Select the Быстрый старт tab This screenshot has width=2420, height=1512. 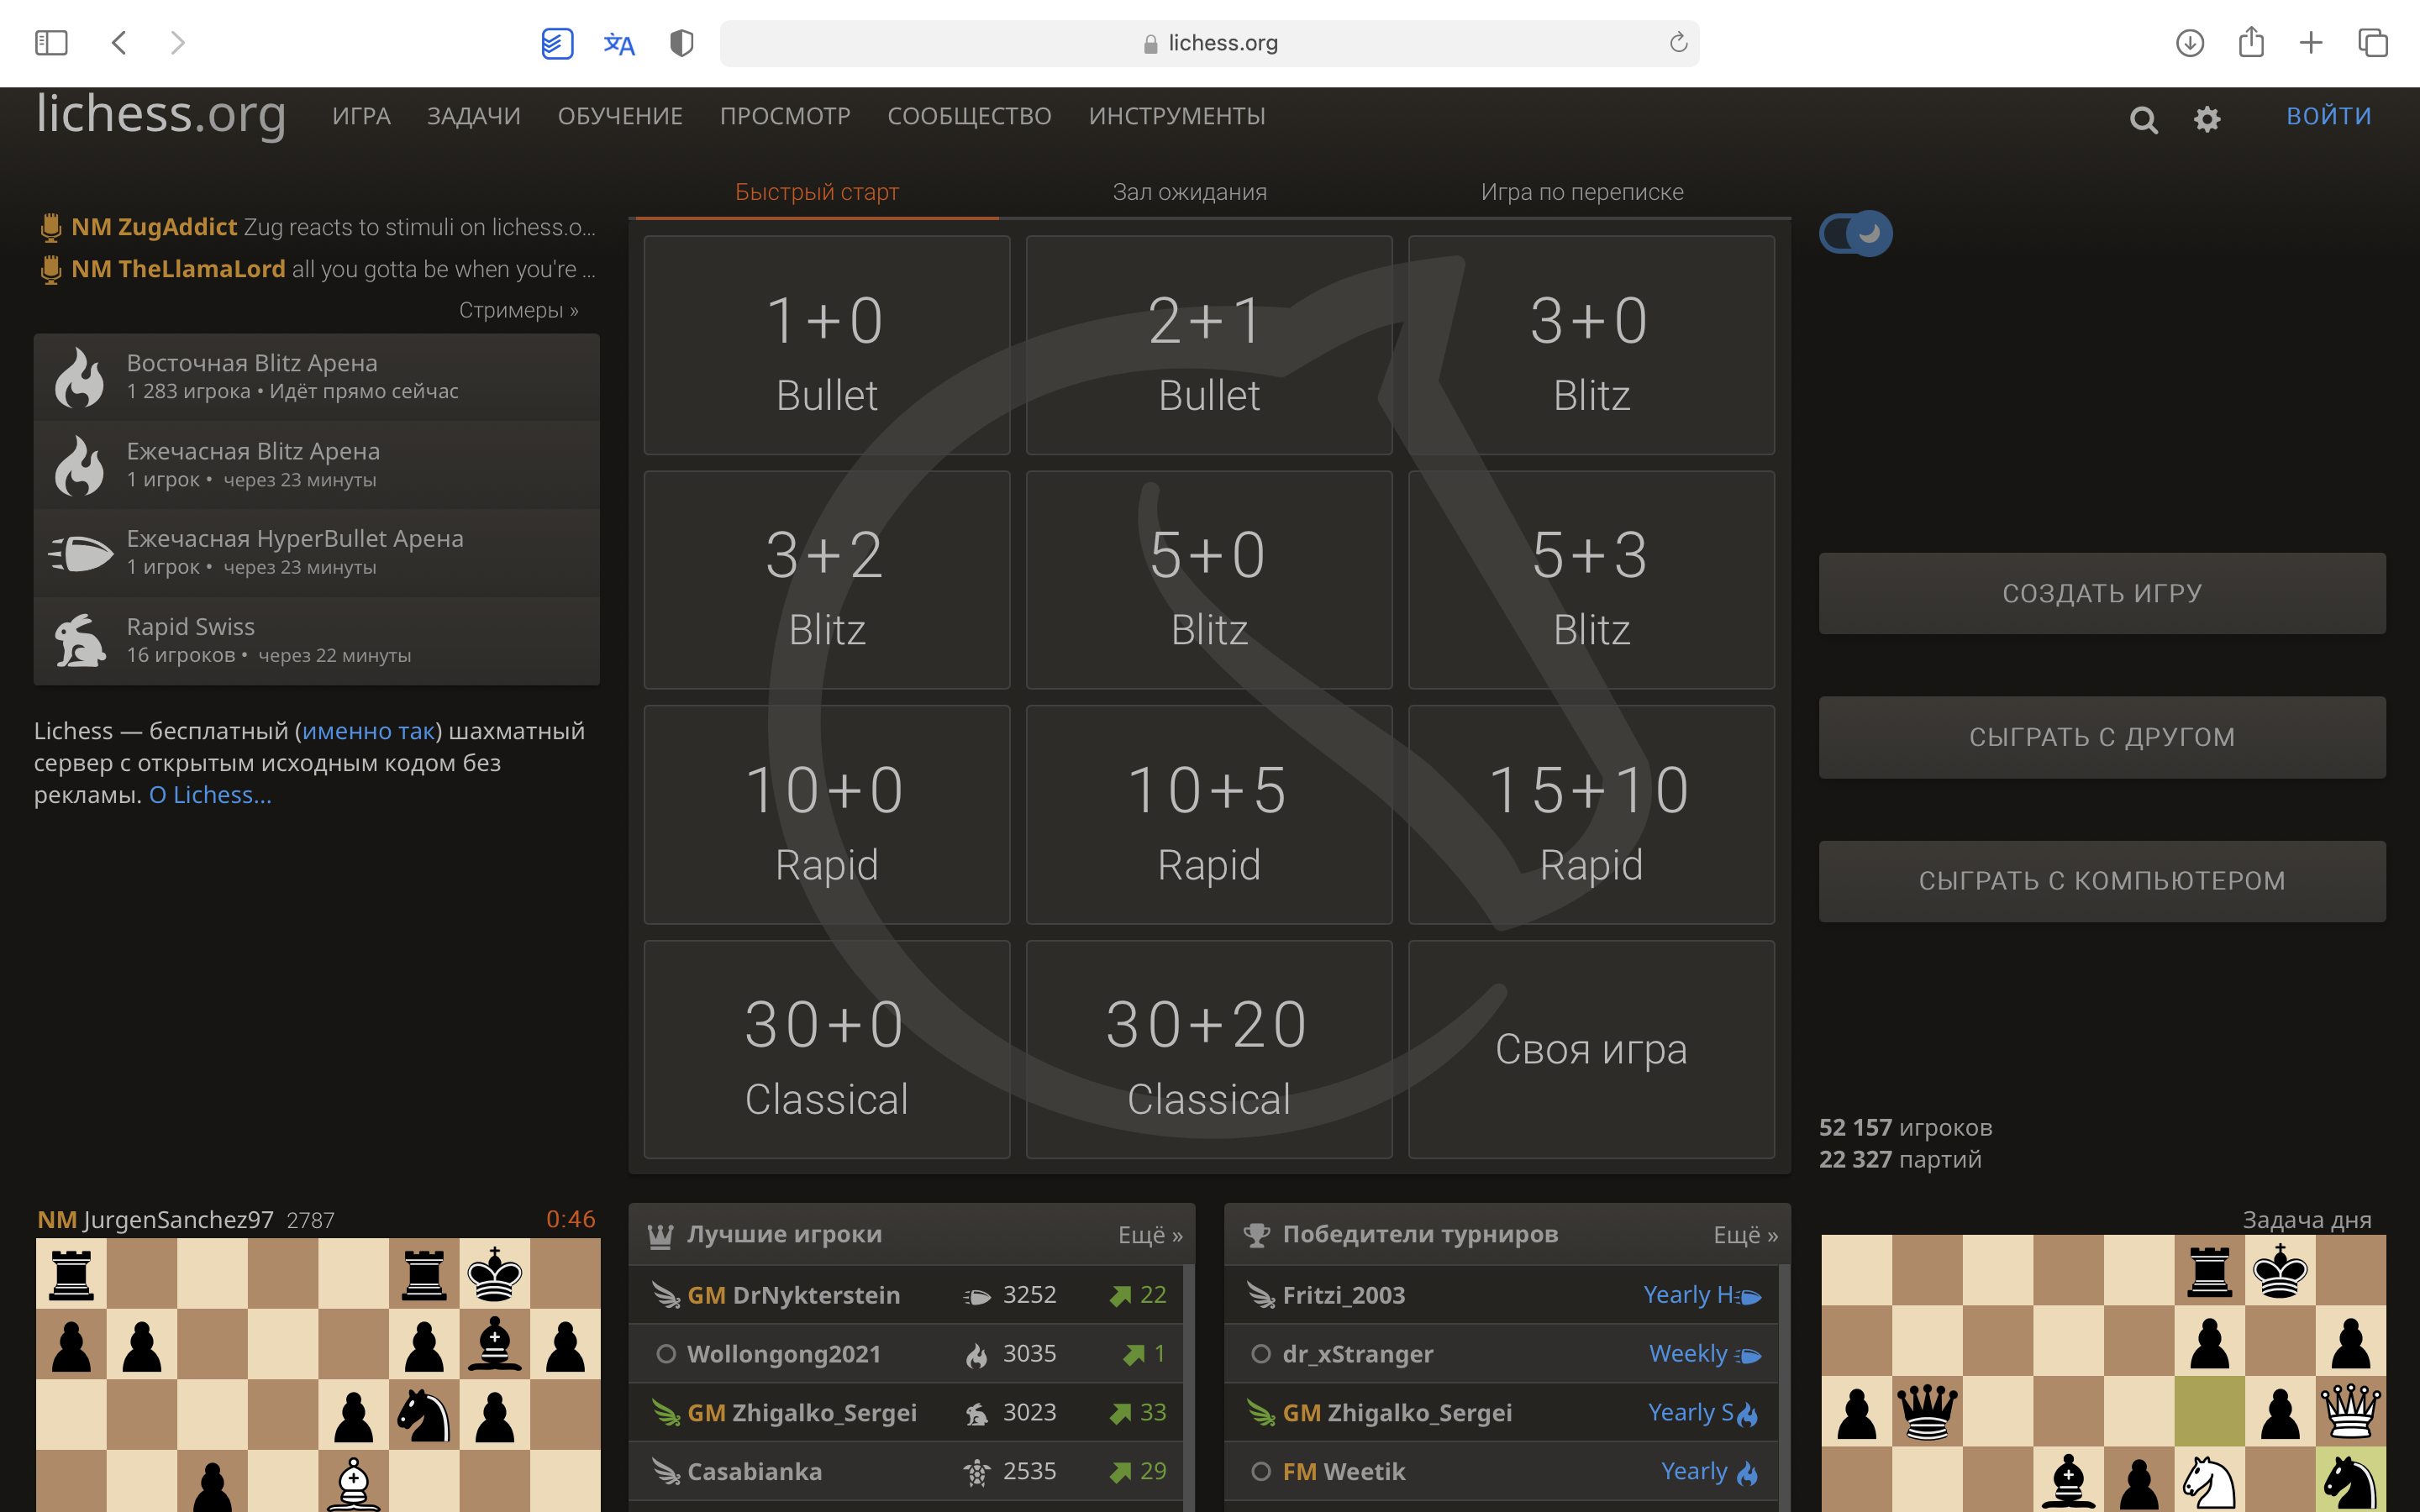[x=817, y=192]
